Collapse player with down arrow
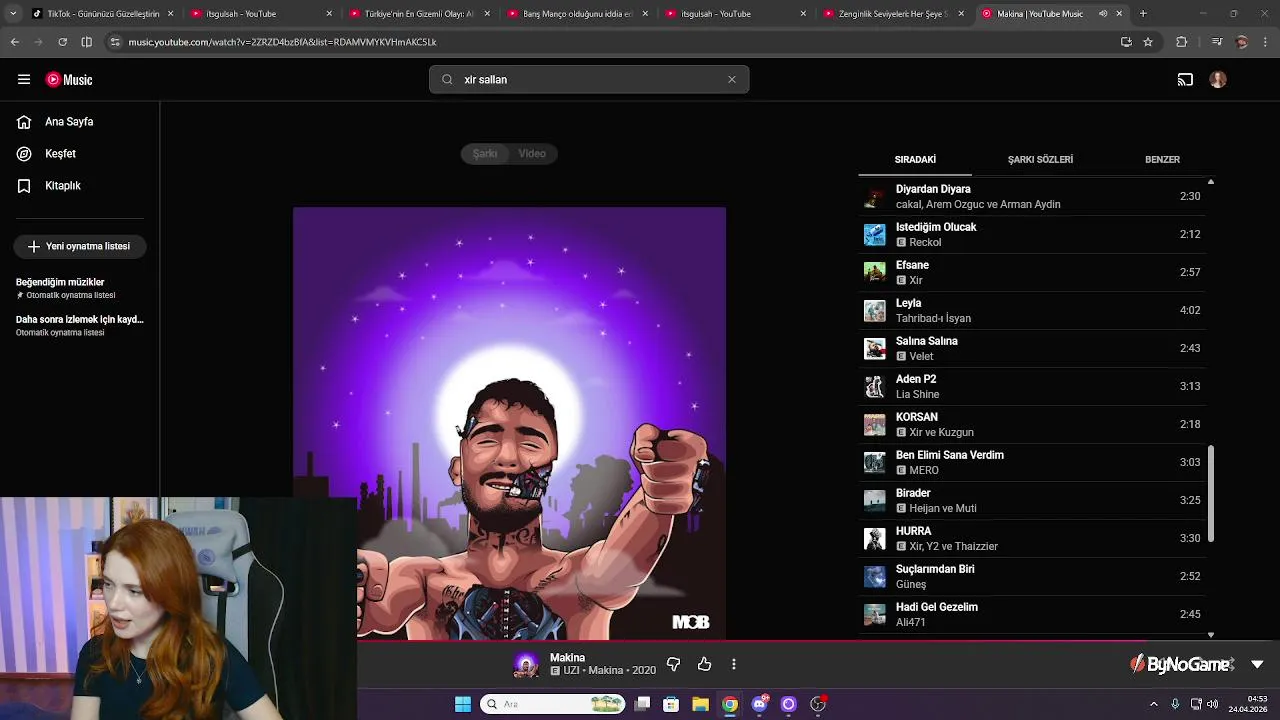1280x720 pixels. point(1257,664)
